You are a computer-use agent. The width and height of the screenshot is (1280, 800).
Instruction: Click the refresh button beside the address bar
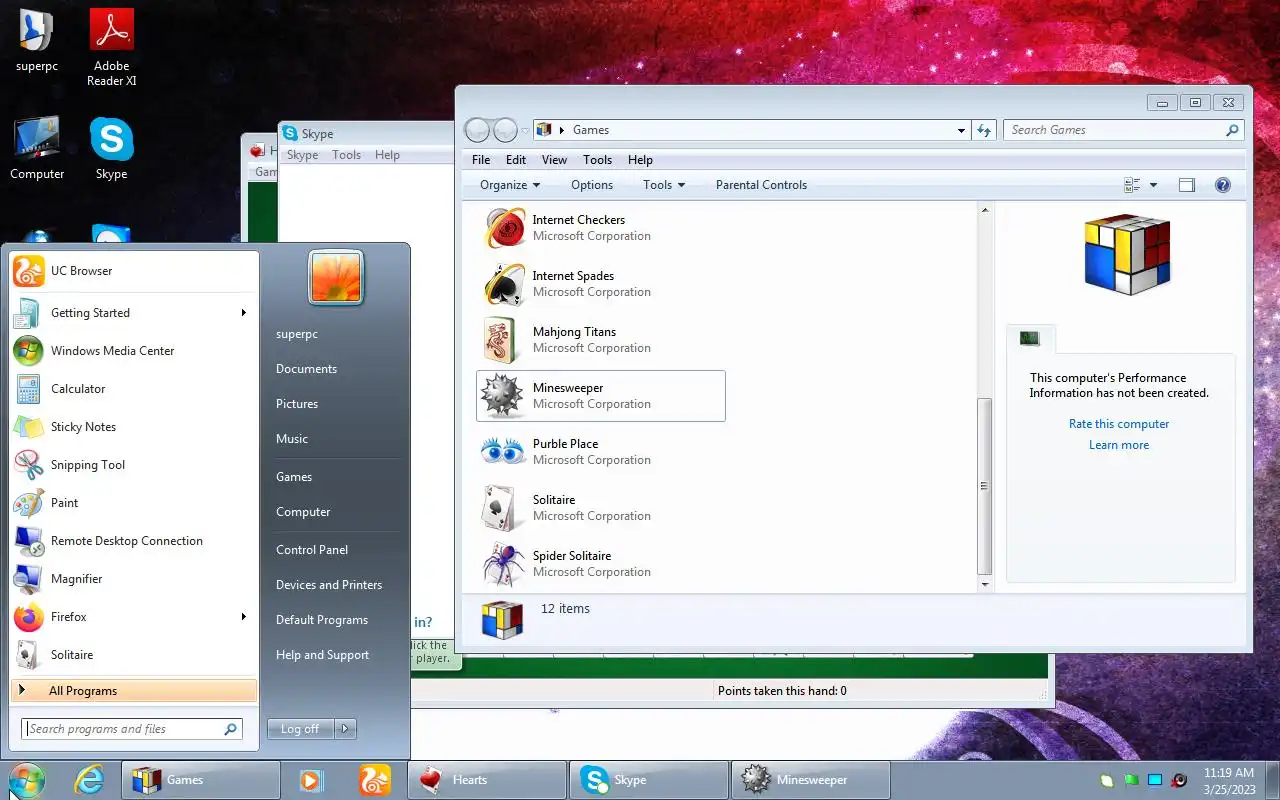(984, 130)
